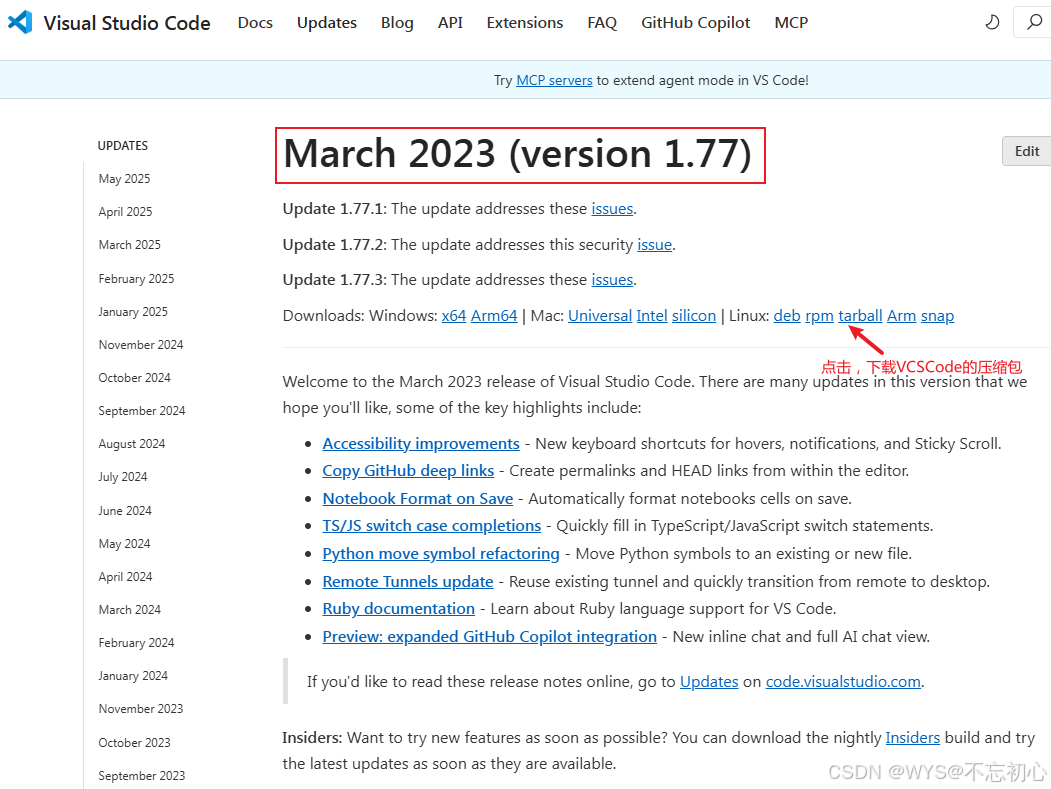
Task: Select February 2024 in the updates sidebar
Action: (136, 643)
